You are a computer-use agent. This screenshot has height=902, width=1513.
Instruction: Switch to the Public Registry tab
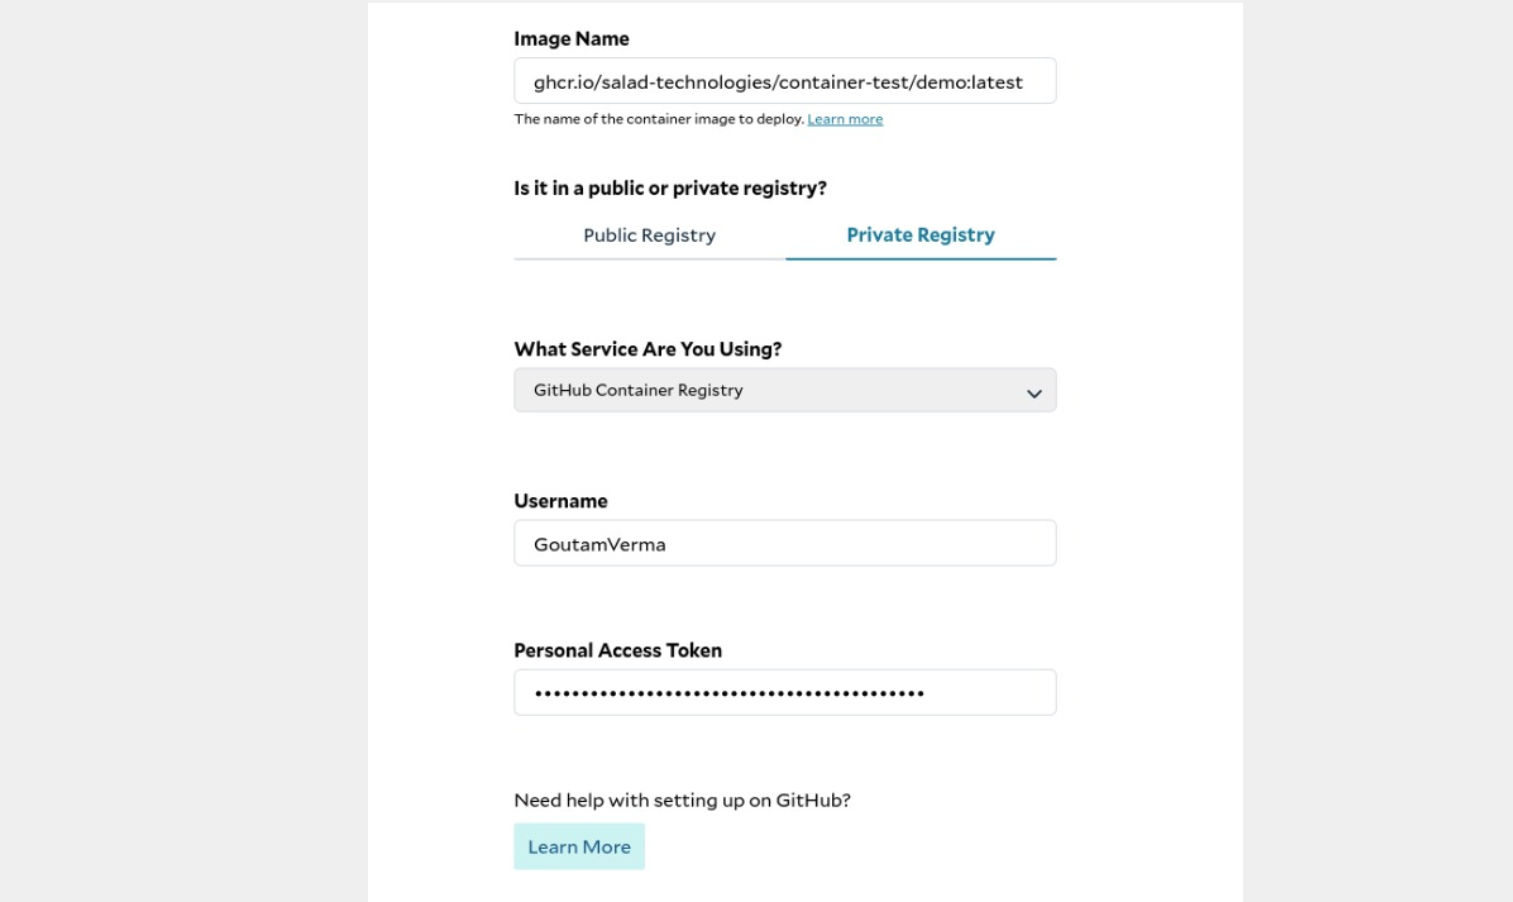(650, 235)
